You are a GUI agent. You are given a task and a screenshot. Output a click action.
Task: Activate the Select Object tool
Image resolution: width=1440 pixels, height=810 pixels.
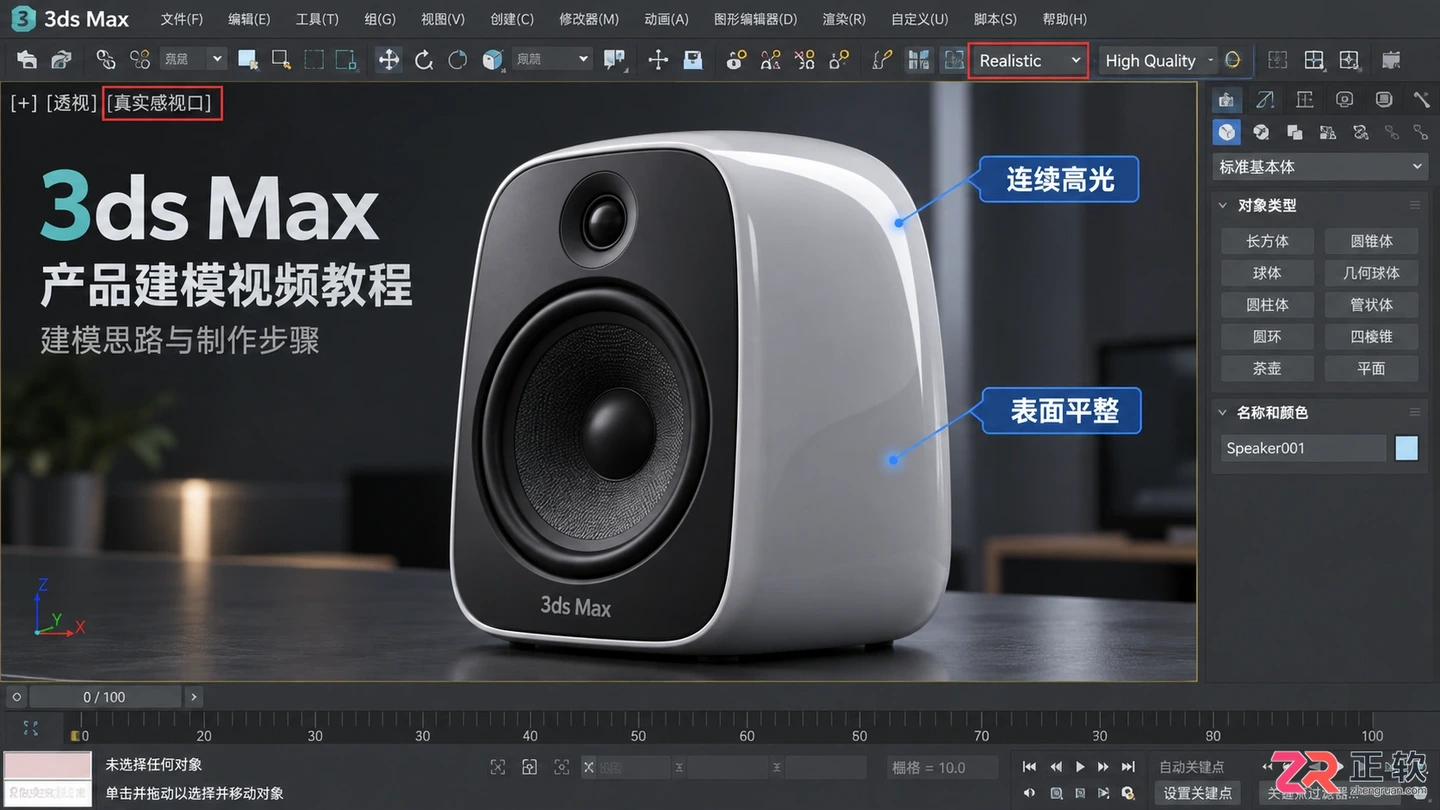247,60
